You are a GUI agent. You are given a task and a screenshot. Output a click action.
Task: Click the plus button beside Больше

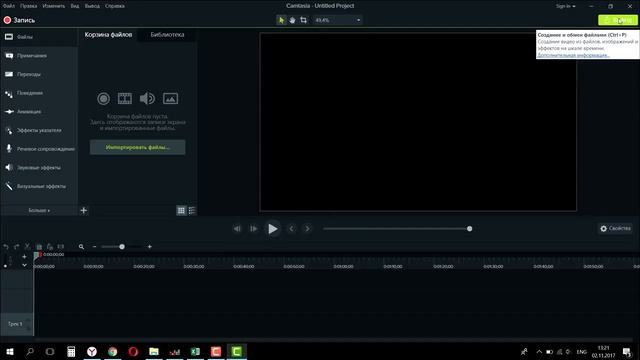pyautogui.click(x=84, y=210)
